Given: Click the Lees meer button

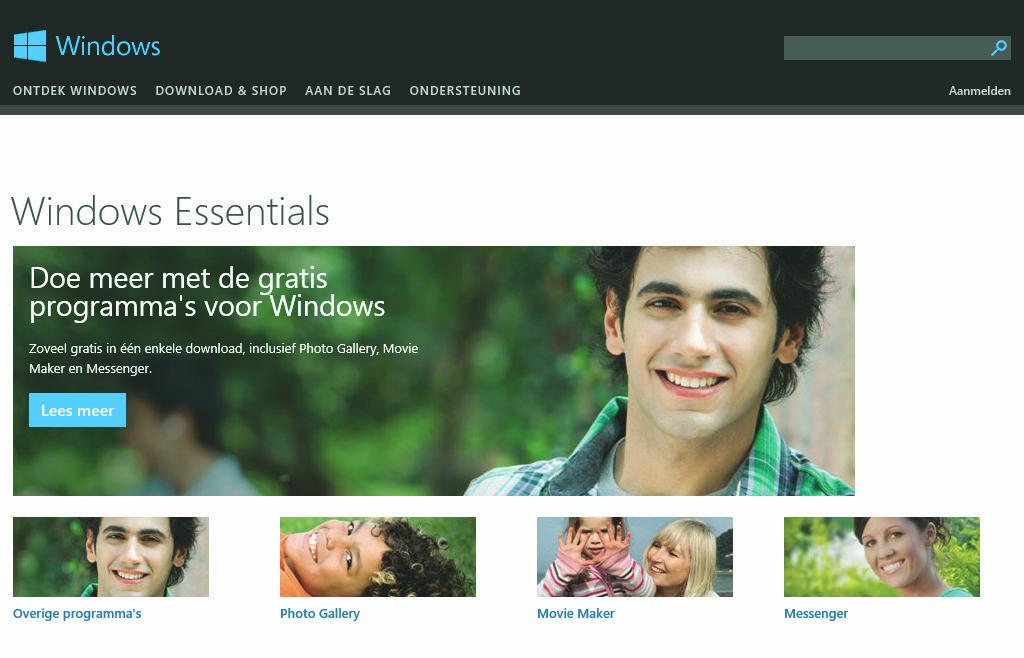Looking at the screenshot, I should [x=78, y=410].
